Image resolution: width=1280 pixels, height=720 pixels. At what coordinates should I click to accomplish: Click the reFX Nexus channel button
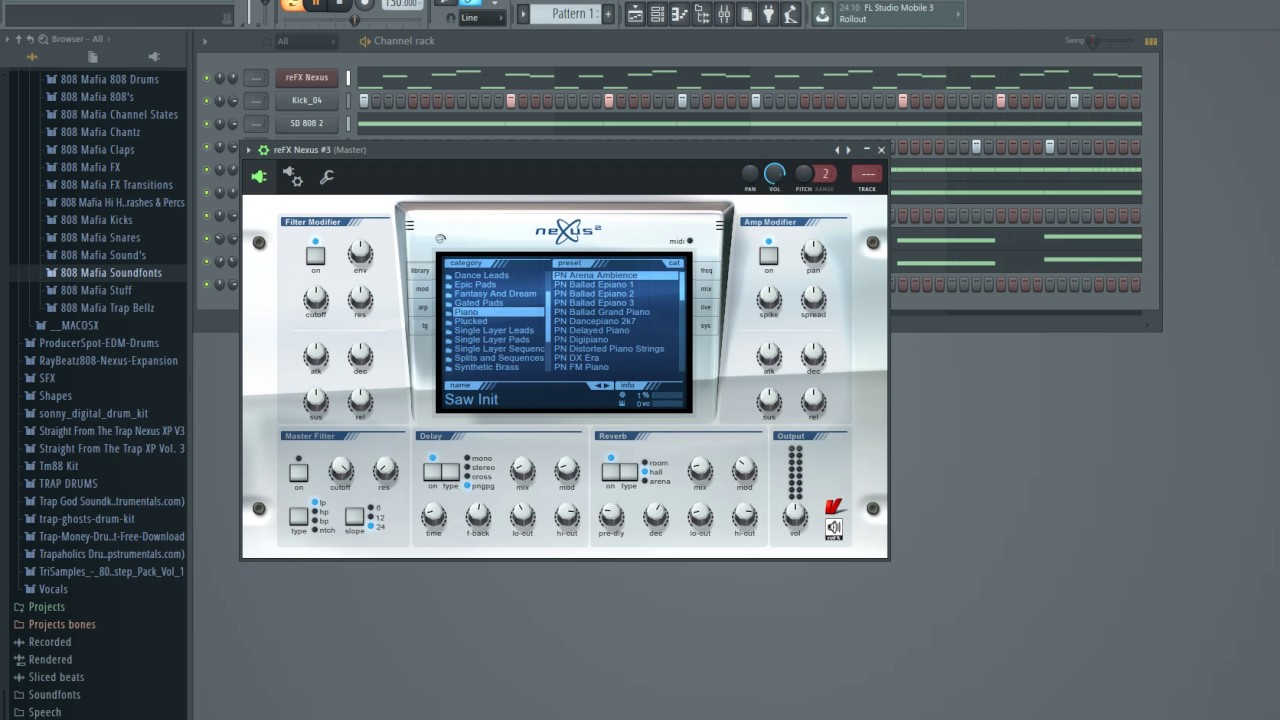(x=306, y=77)
